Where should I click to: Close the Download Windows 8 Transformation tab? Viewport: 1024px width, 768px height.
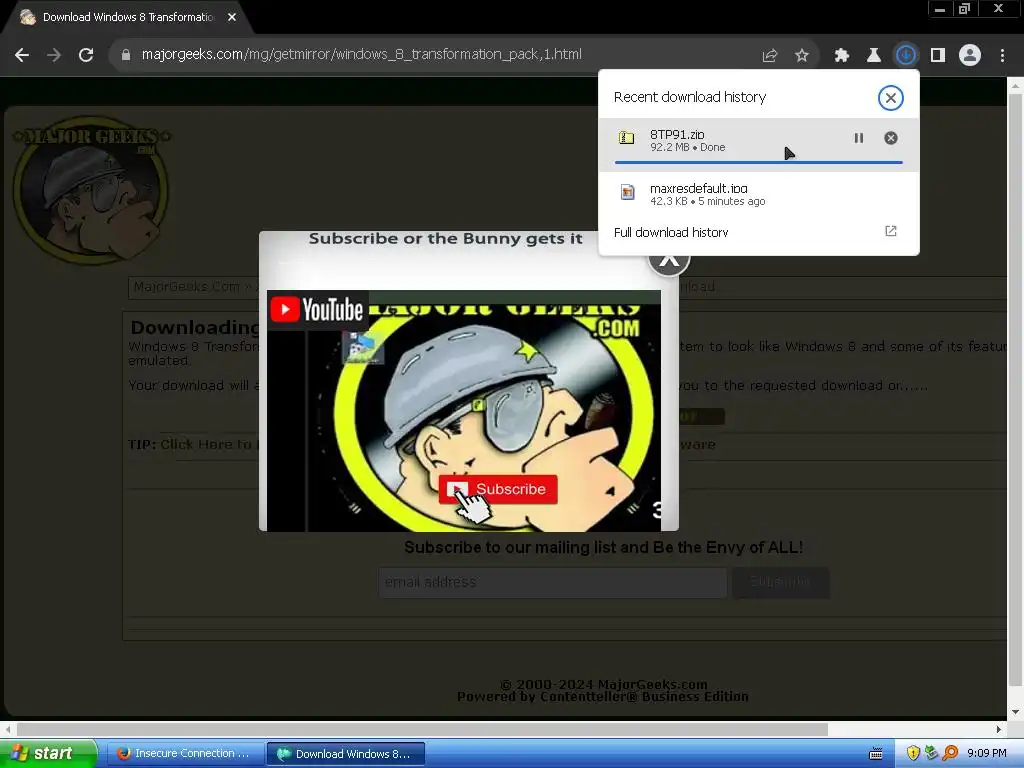coord(232,18)
